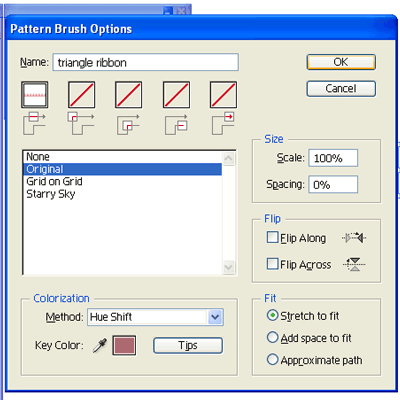Select the end tile thumbnail
The height and width of the screenshot is (400, 400).
[x=223, y=95]
